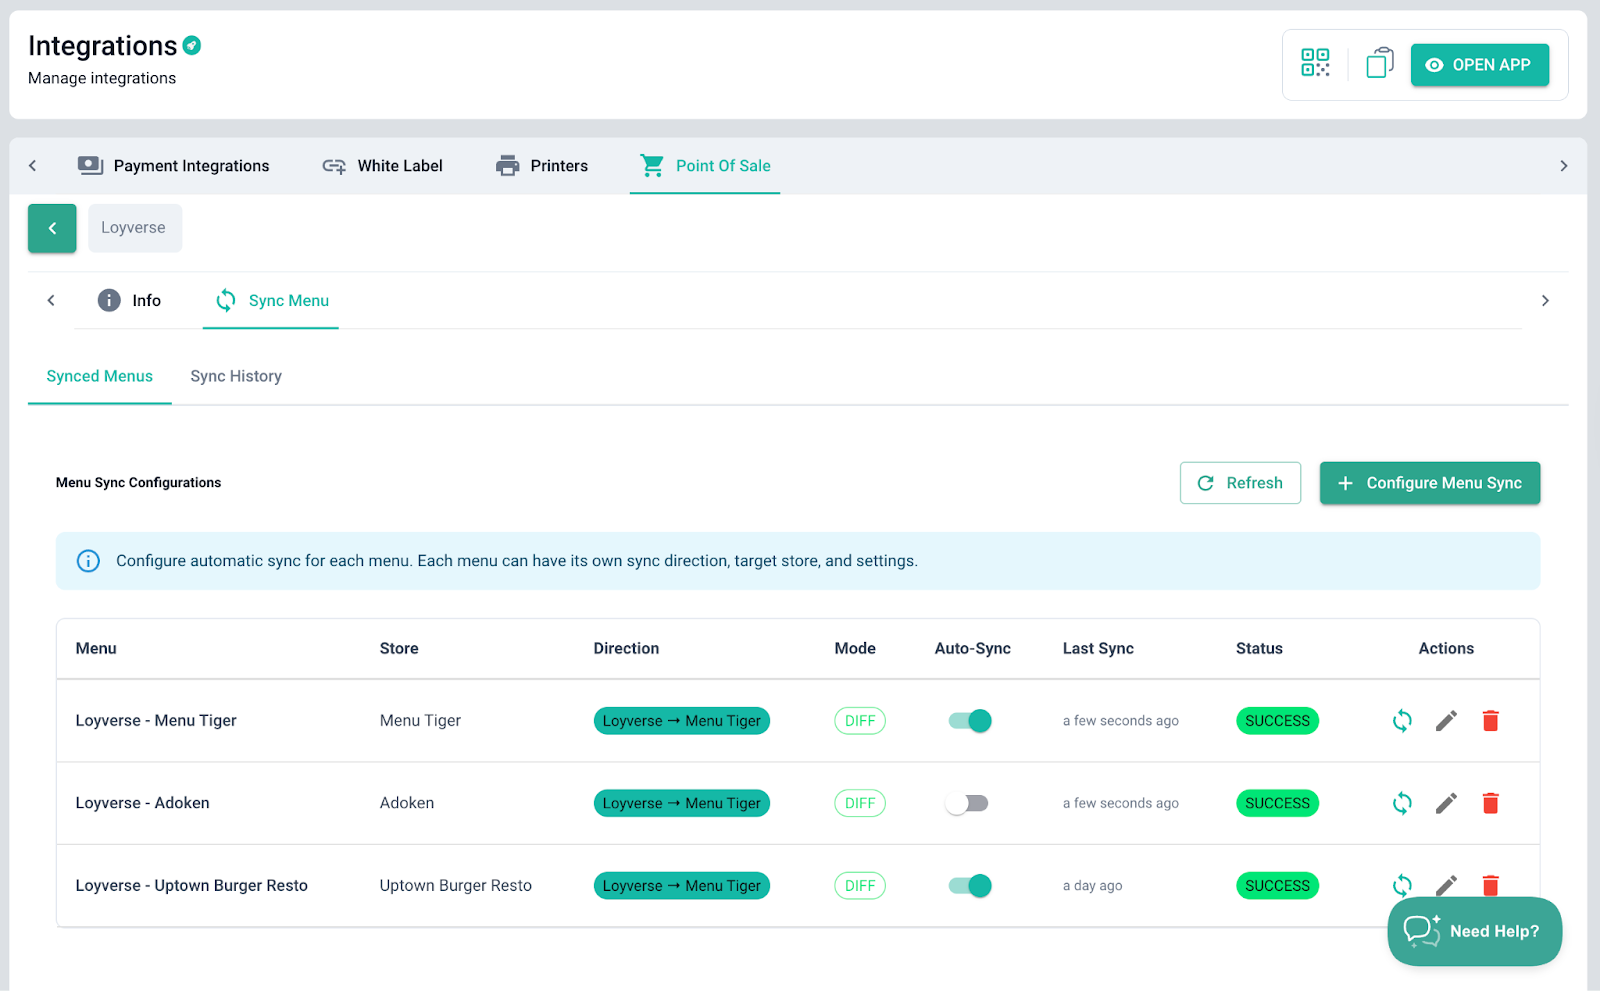Screen dimensions: 1600x991
Task: Click the menu name Loyverse - Menu Tiger
Action: 156,721
